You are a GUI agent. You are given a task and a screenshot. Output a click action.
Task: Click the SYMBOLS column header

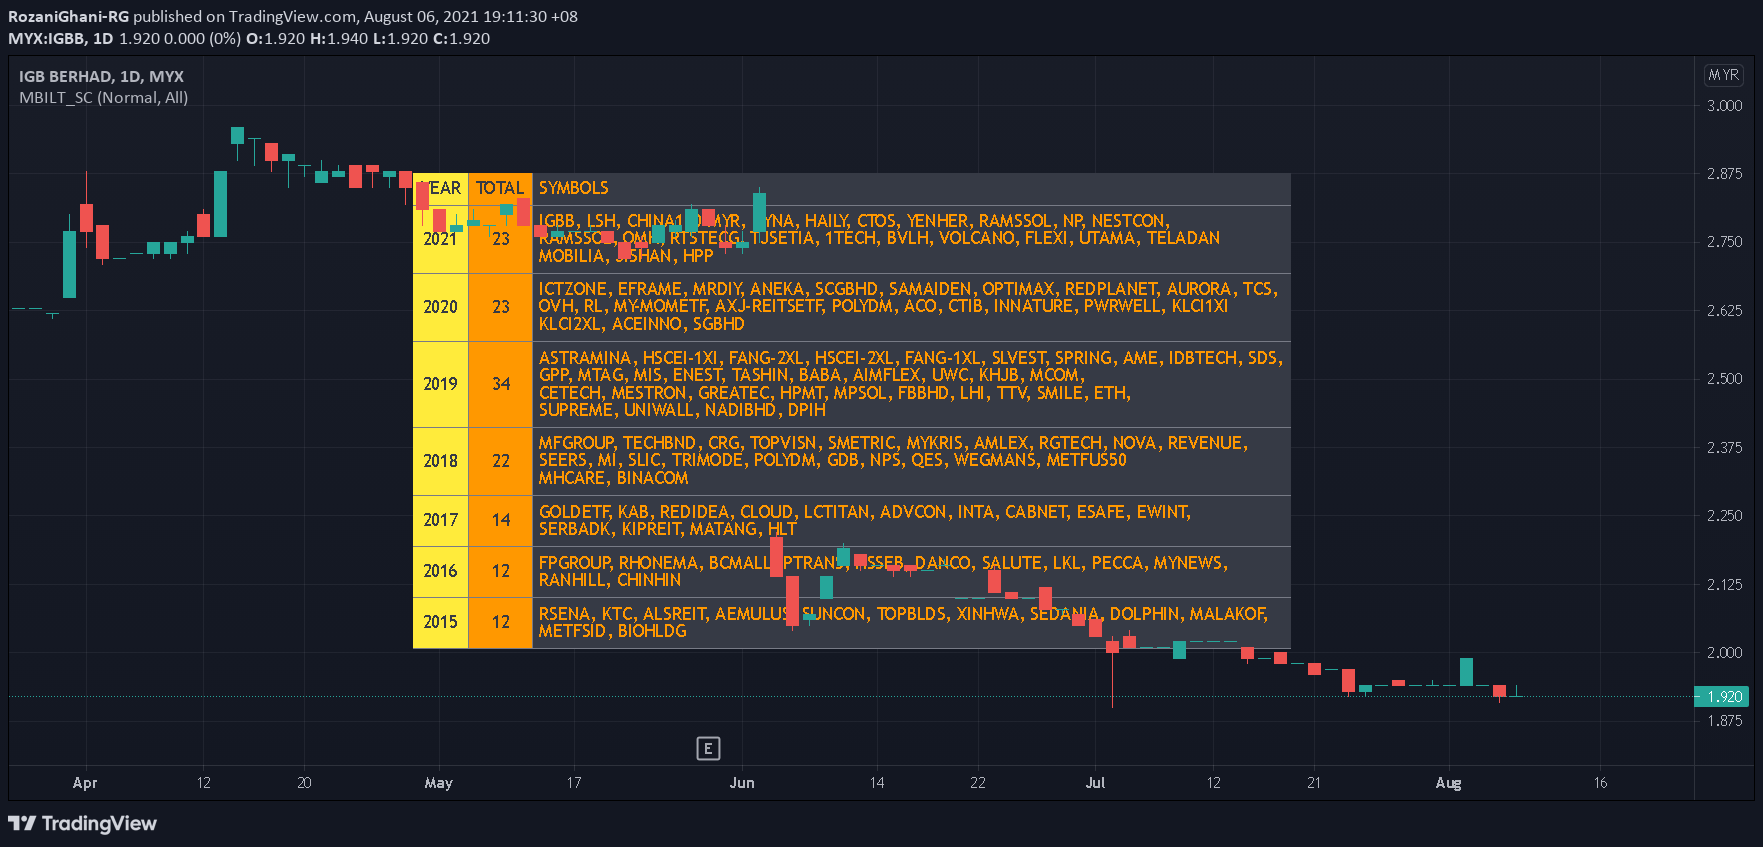tap(574, 188)
